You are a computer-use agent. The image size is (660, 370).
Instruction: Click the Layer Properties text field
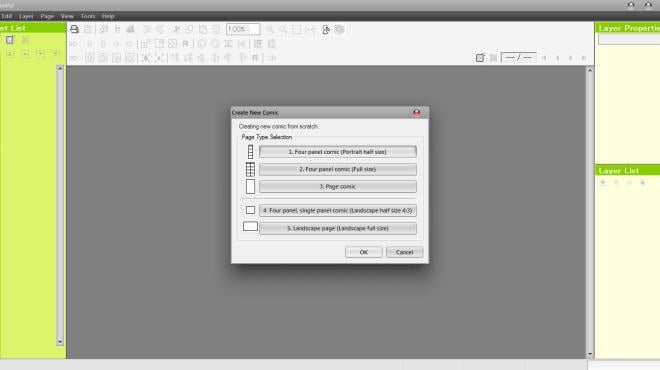629,39
